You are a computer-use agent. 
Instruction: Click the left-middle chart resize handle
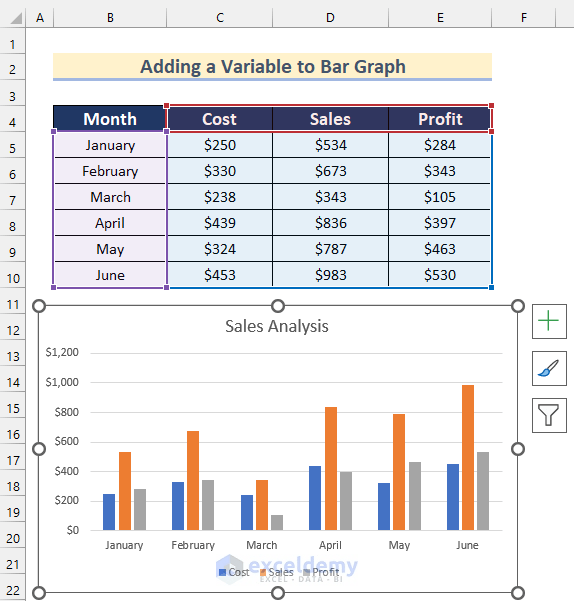(x=39, y=449)
